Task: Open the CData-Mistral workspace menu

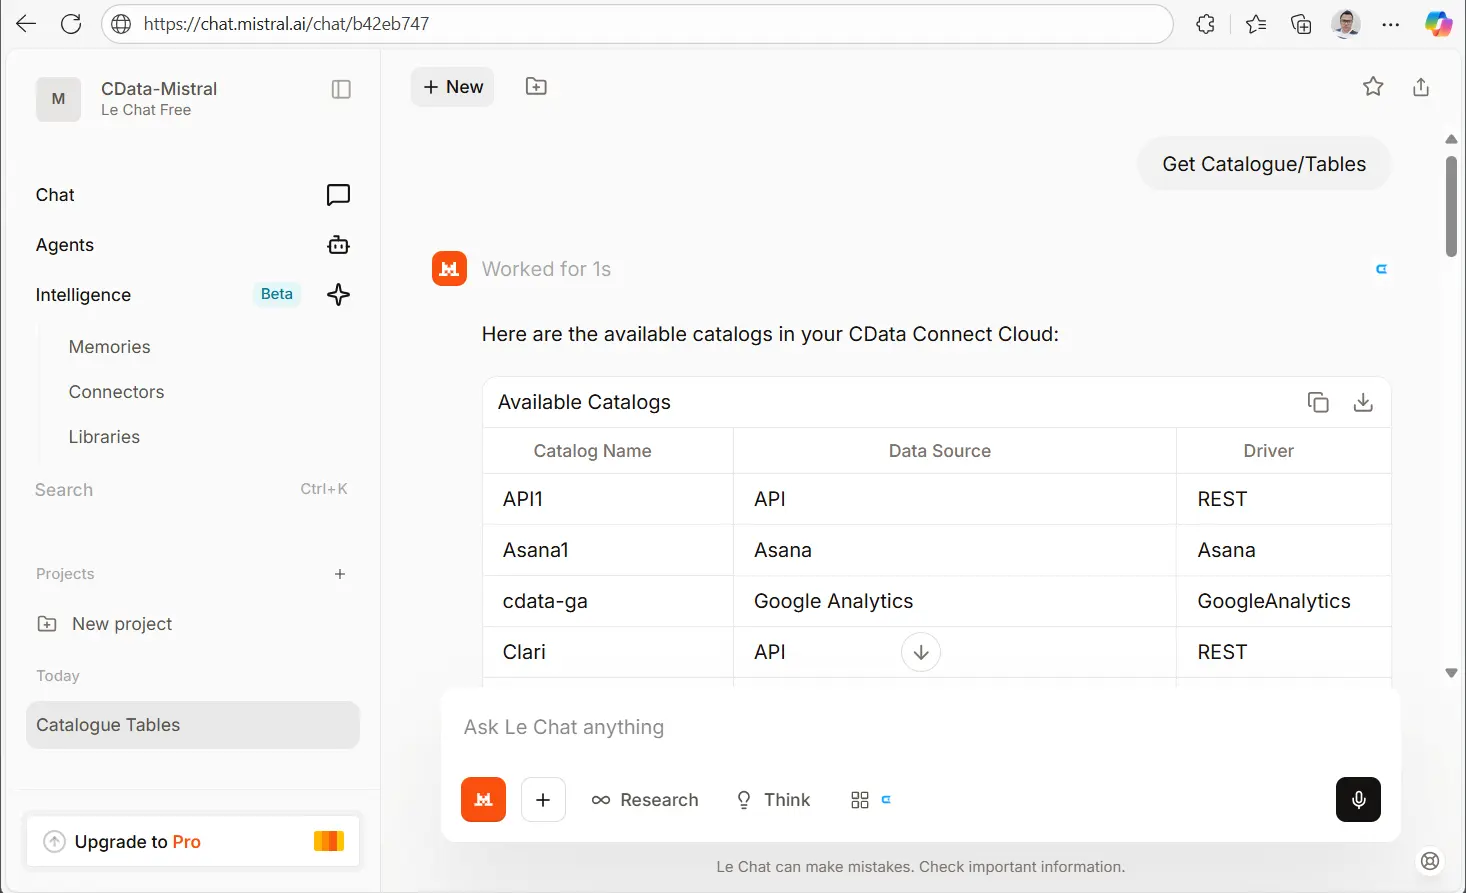Action: click(x=158, y=98)
